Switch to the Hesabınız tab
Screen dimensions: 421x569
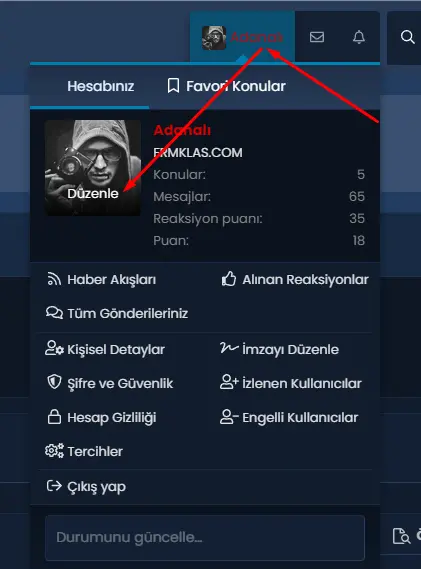101,86
